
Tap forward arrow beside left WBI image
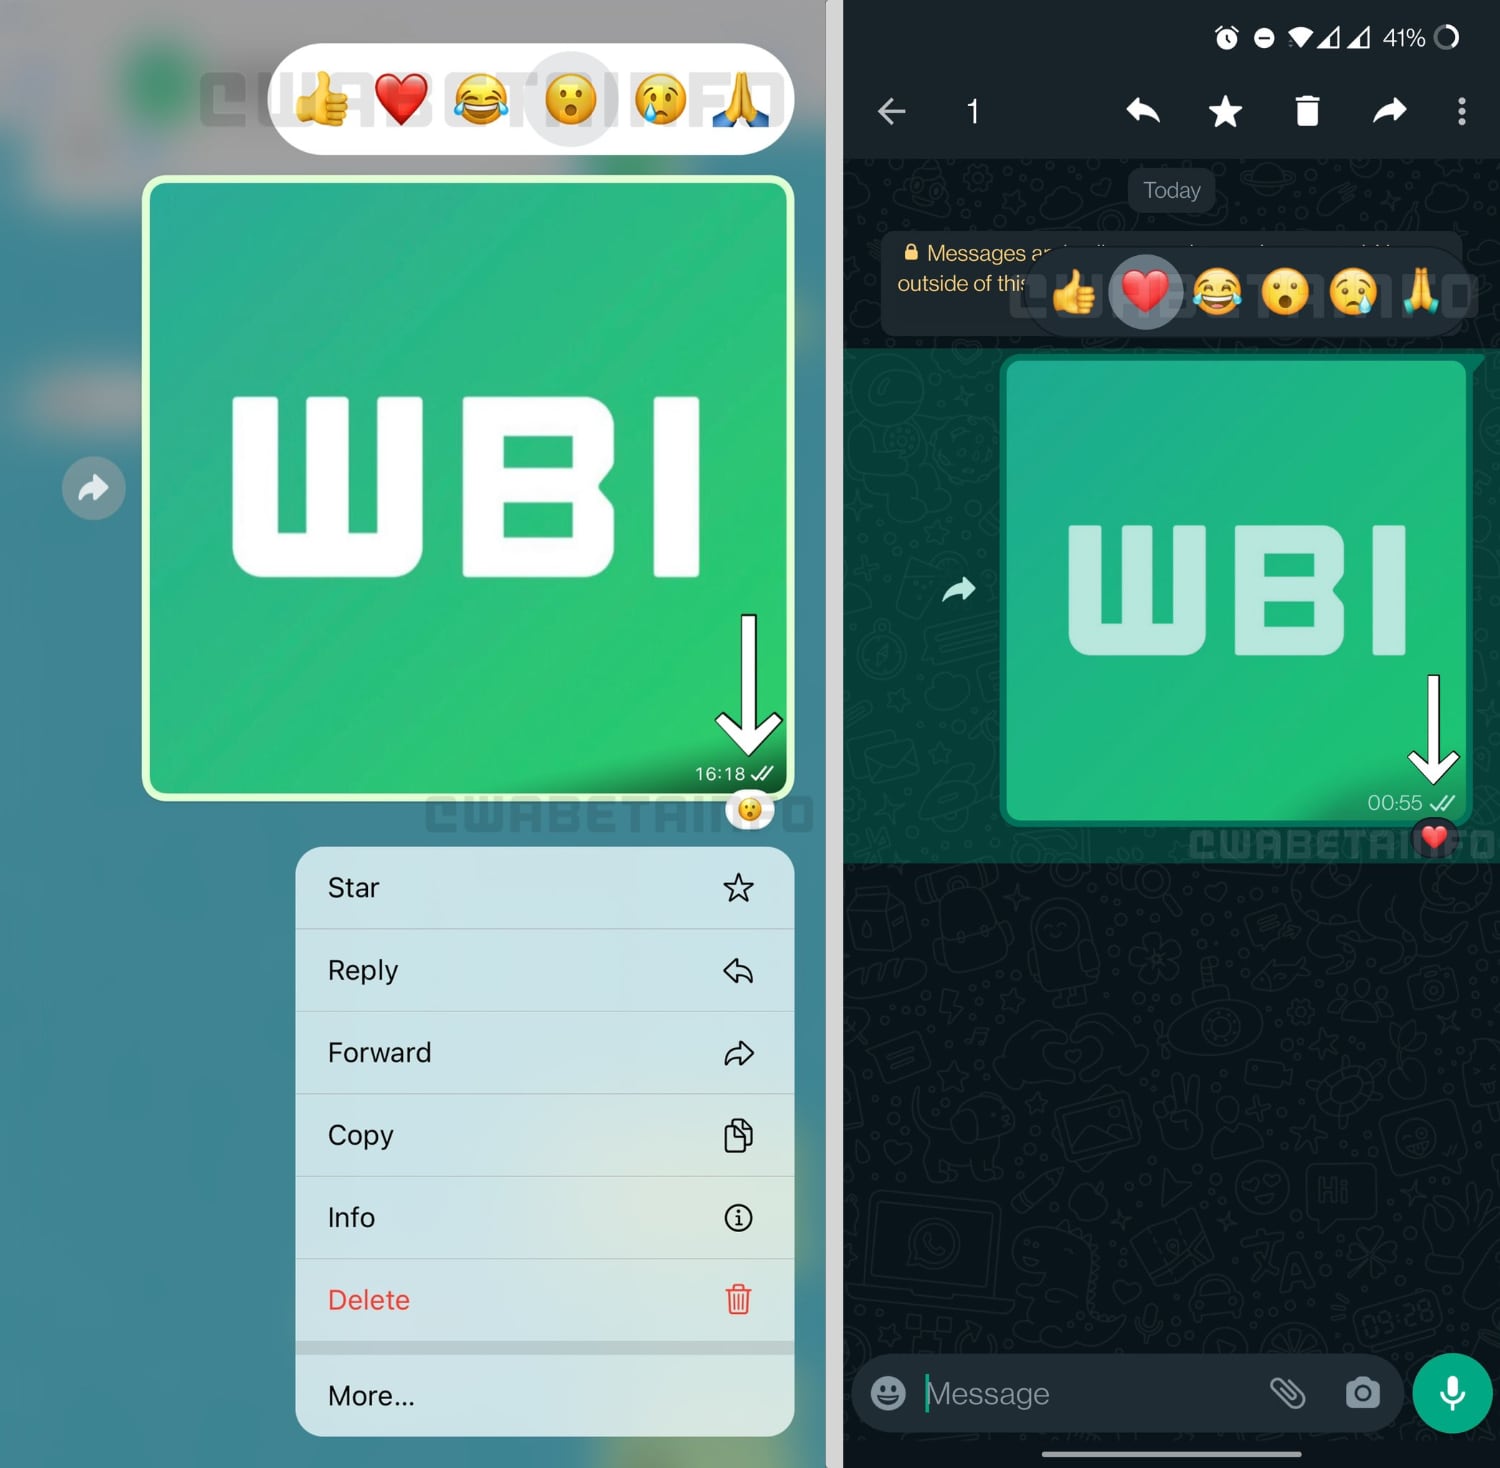[94, 488]
